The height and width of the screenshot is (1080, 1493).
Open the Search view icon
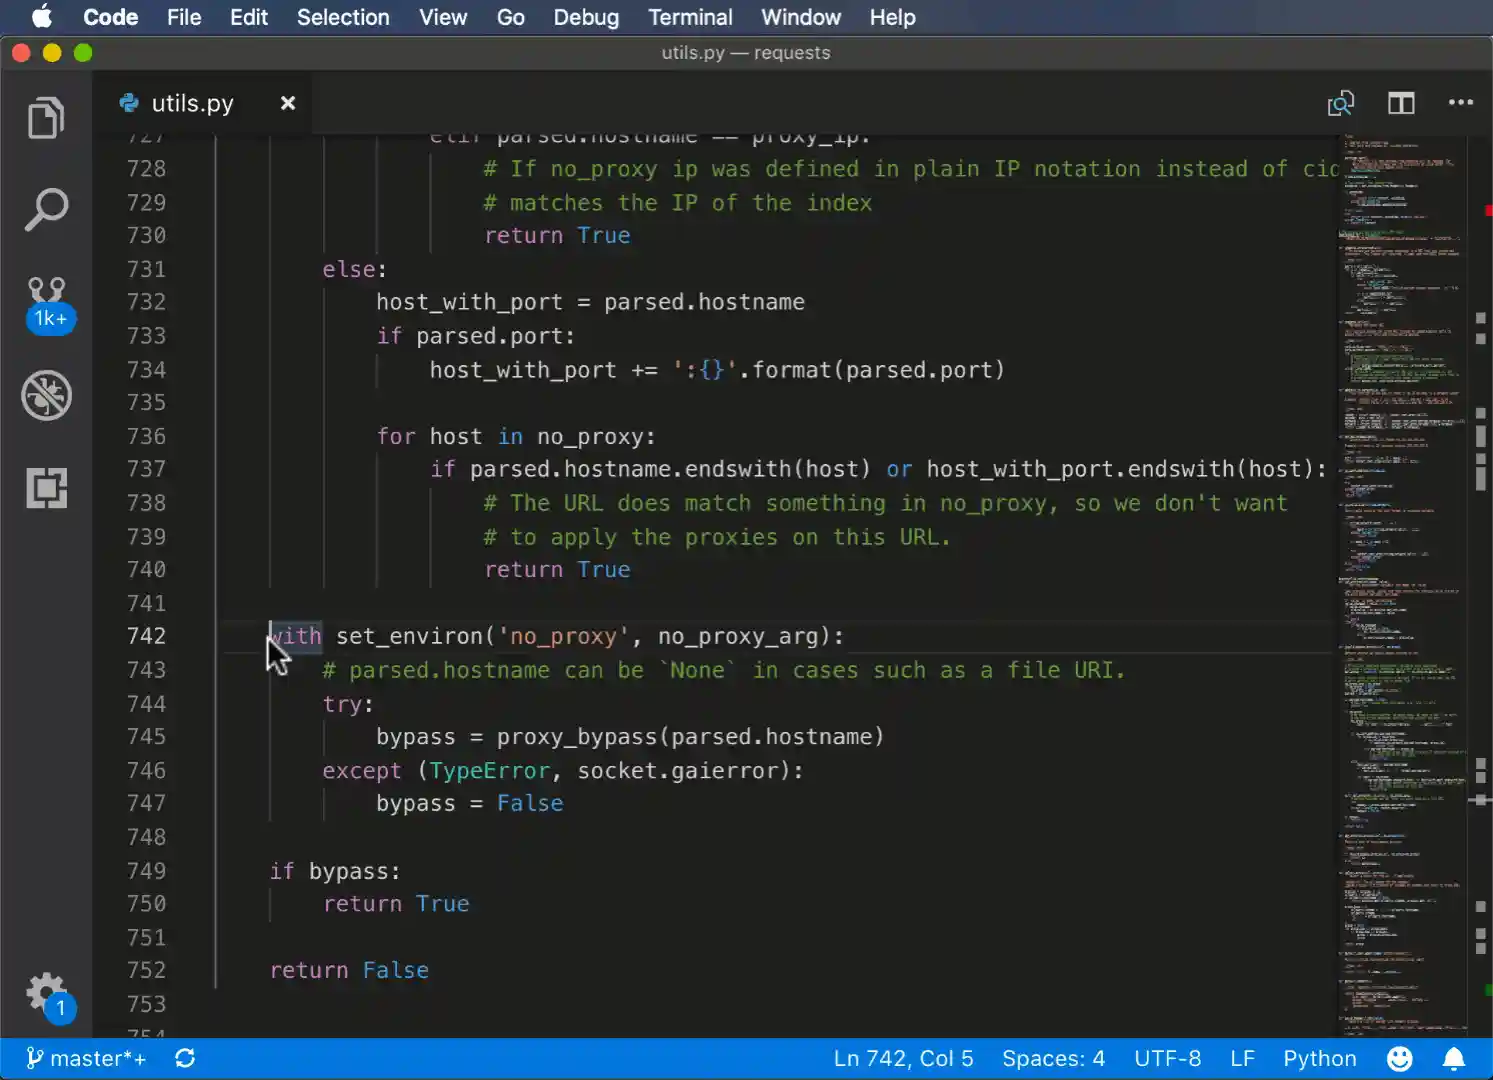tap(46, 207)
